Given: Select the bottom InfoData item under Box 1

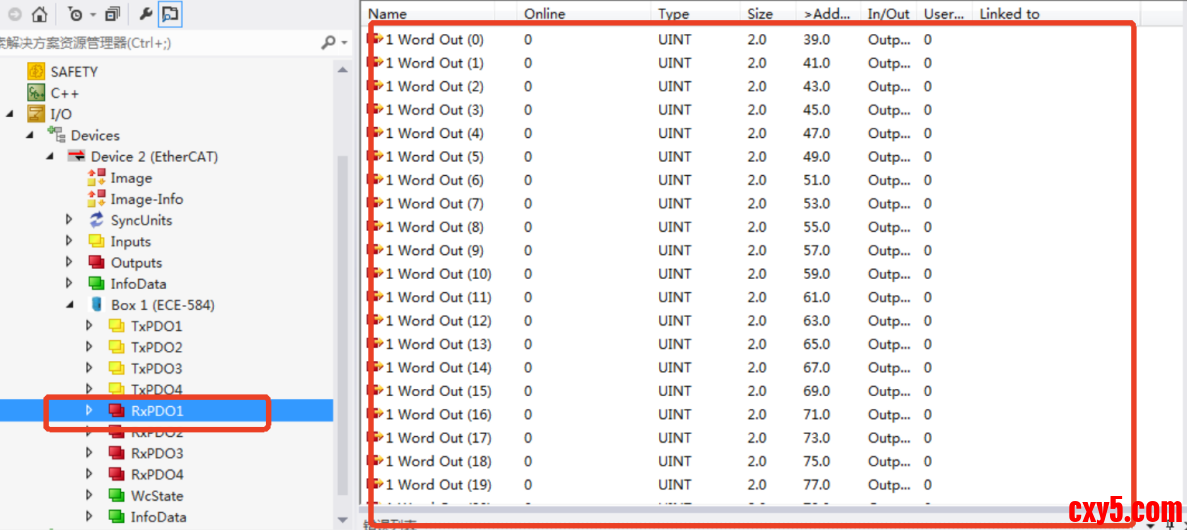Looking at the screenshot, I should tap(158, 516).
